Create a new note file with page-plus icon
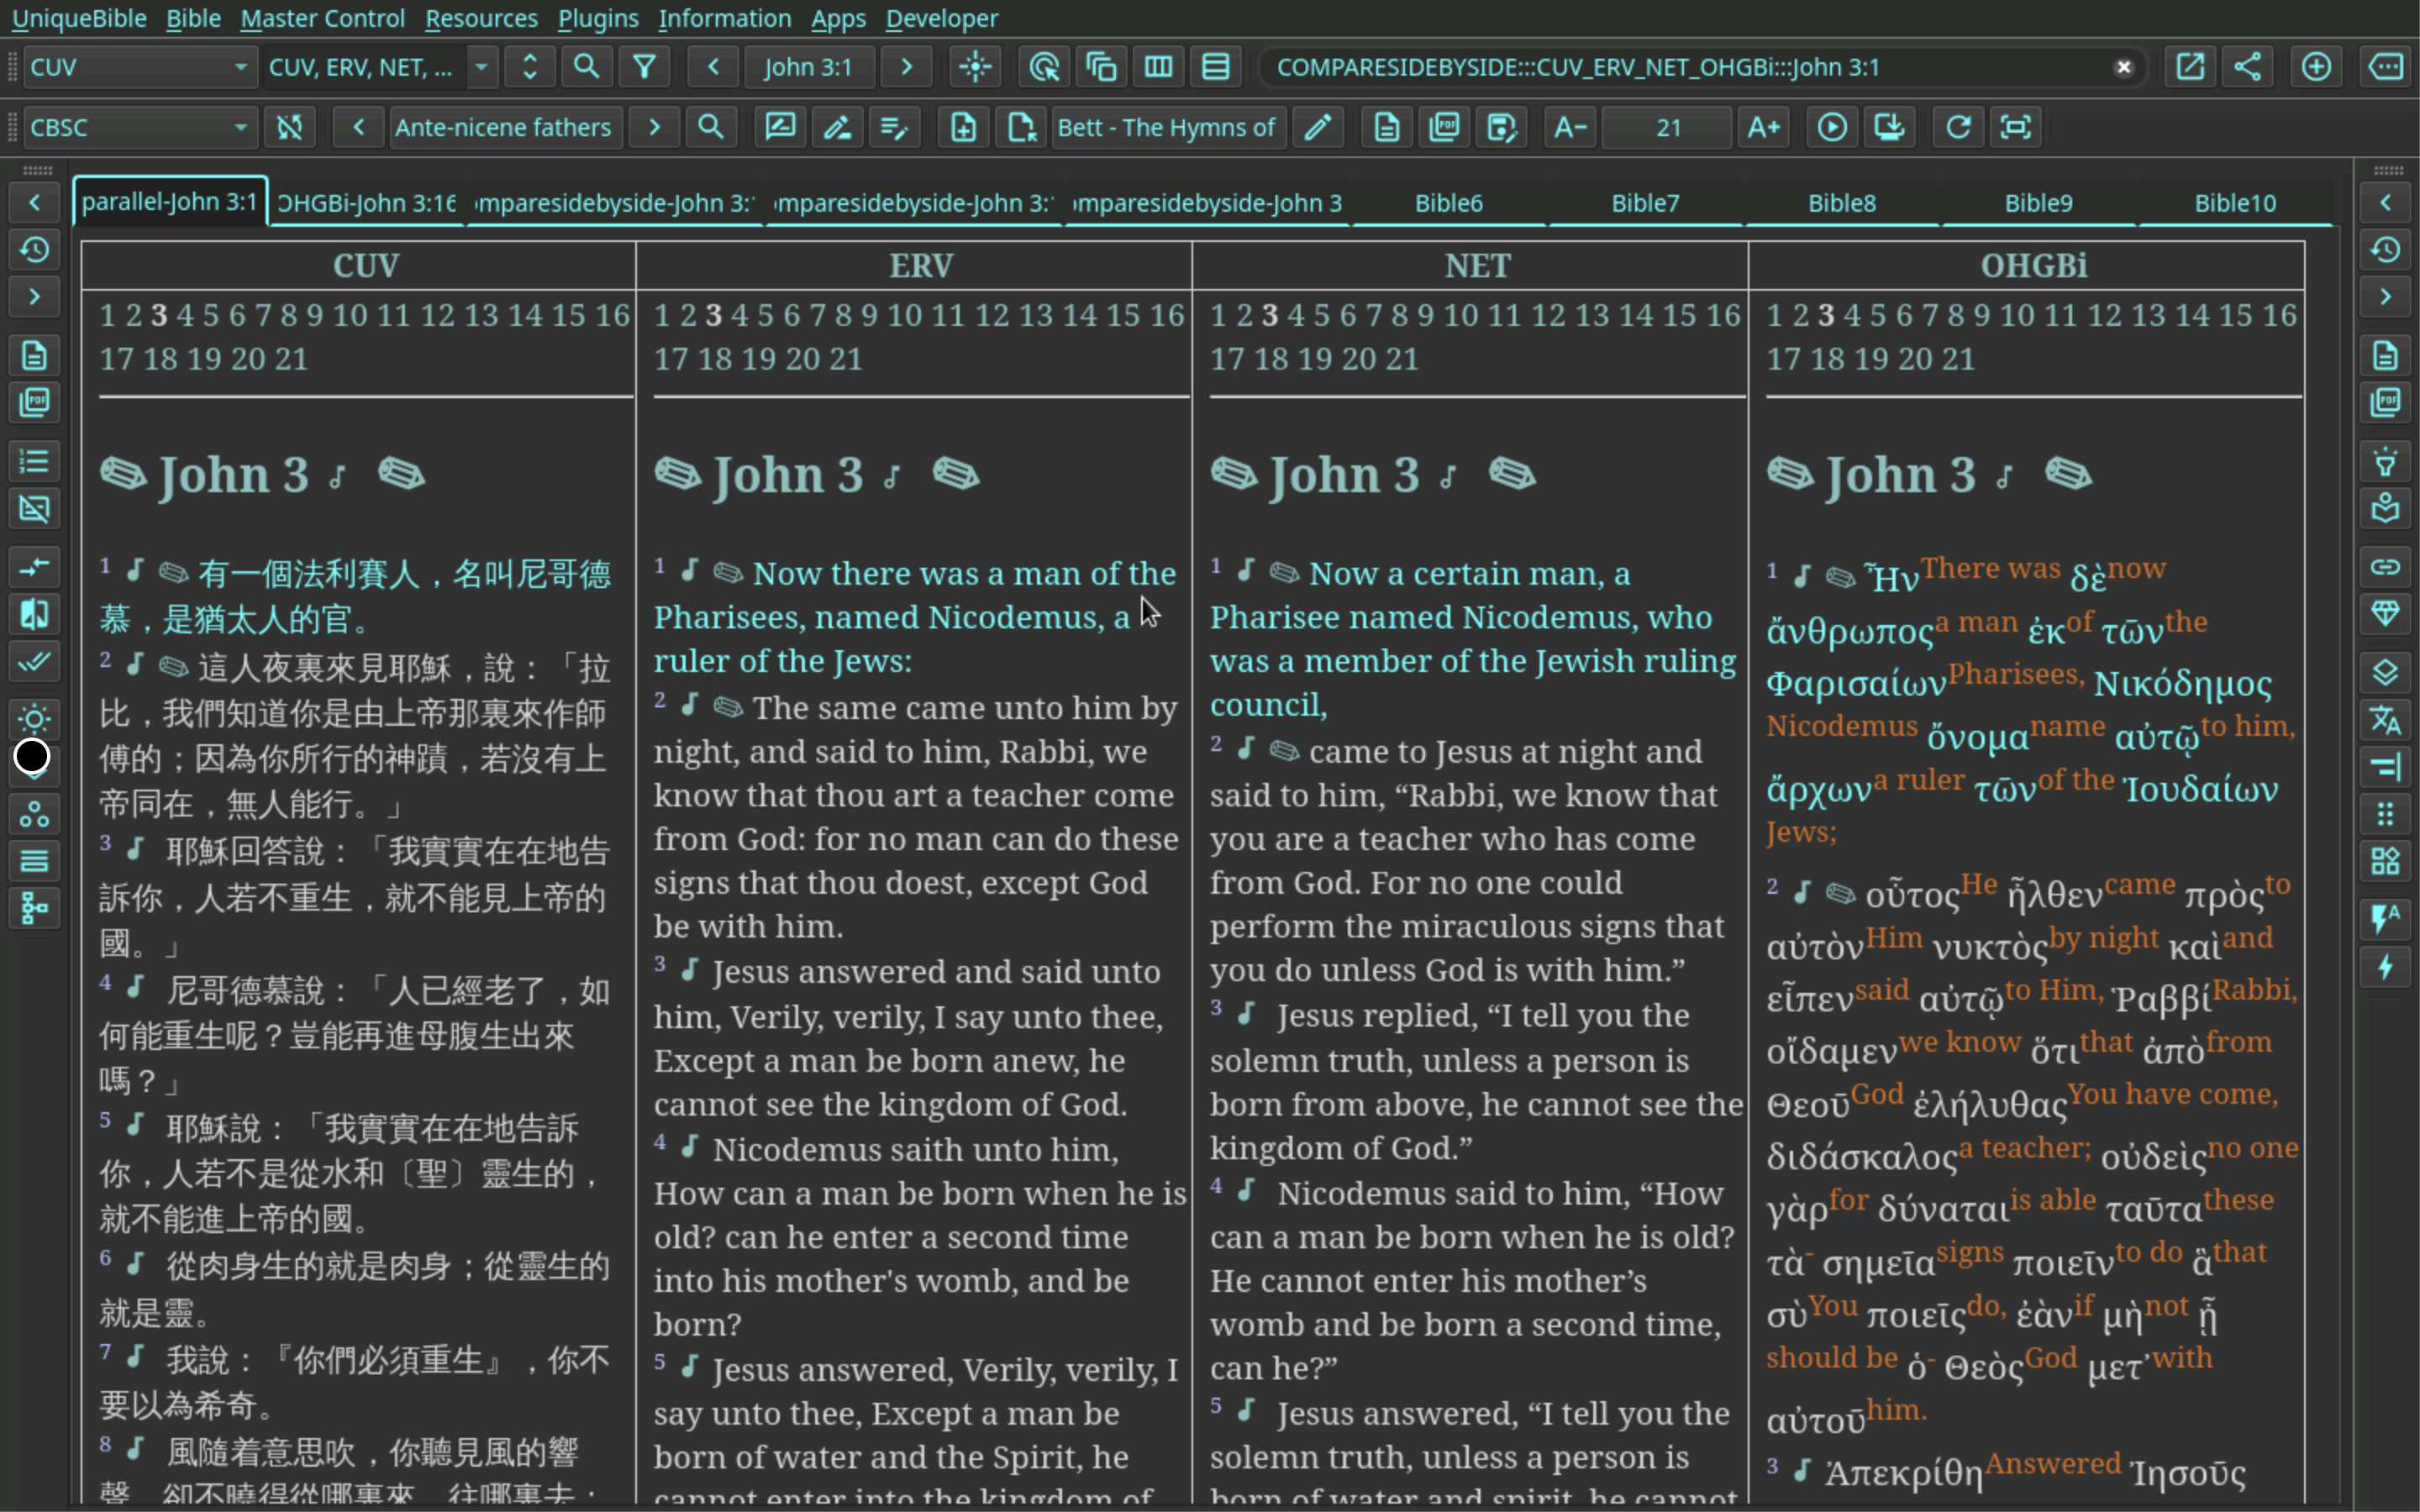The height and width of the screenshot is (1512, 2420). pos(964,127)
